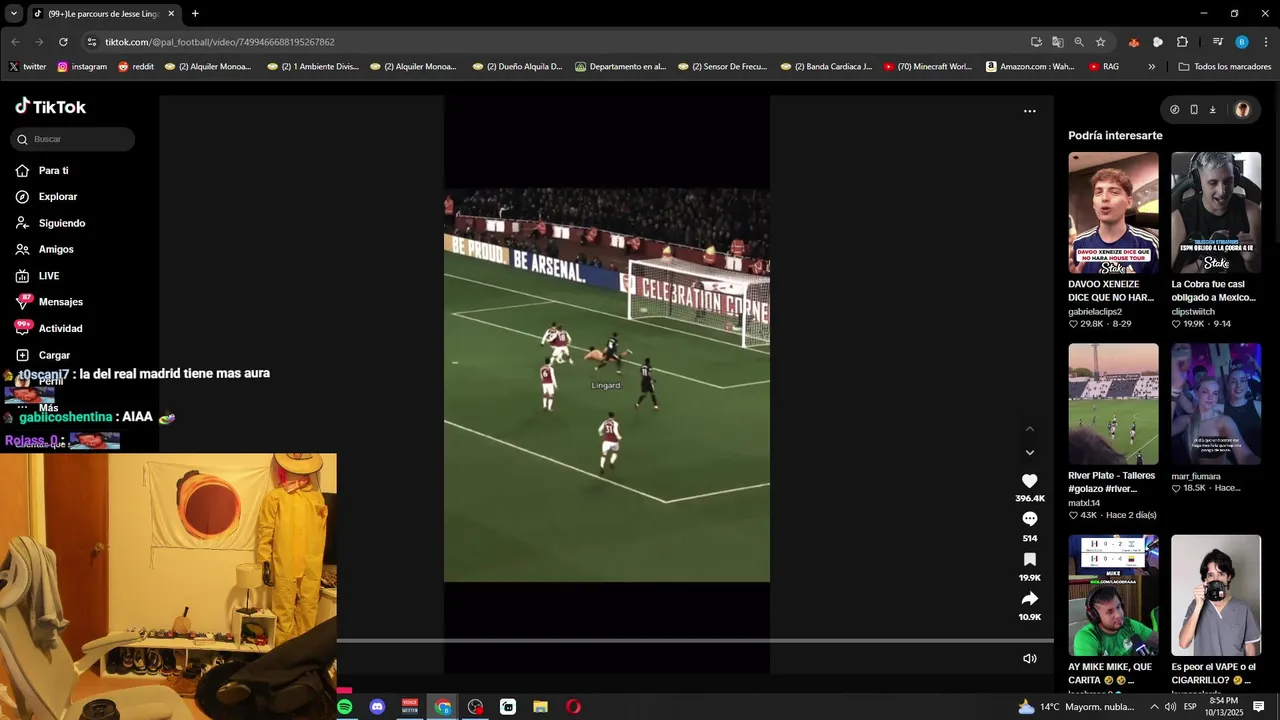Open the comments with the speech bubble icon

1029,519
